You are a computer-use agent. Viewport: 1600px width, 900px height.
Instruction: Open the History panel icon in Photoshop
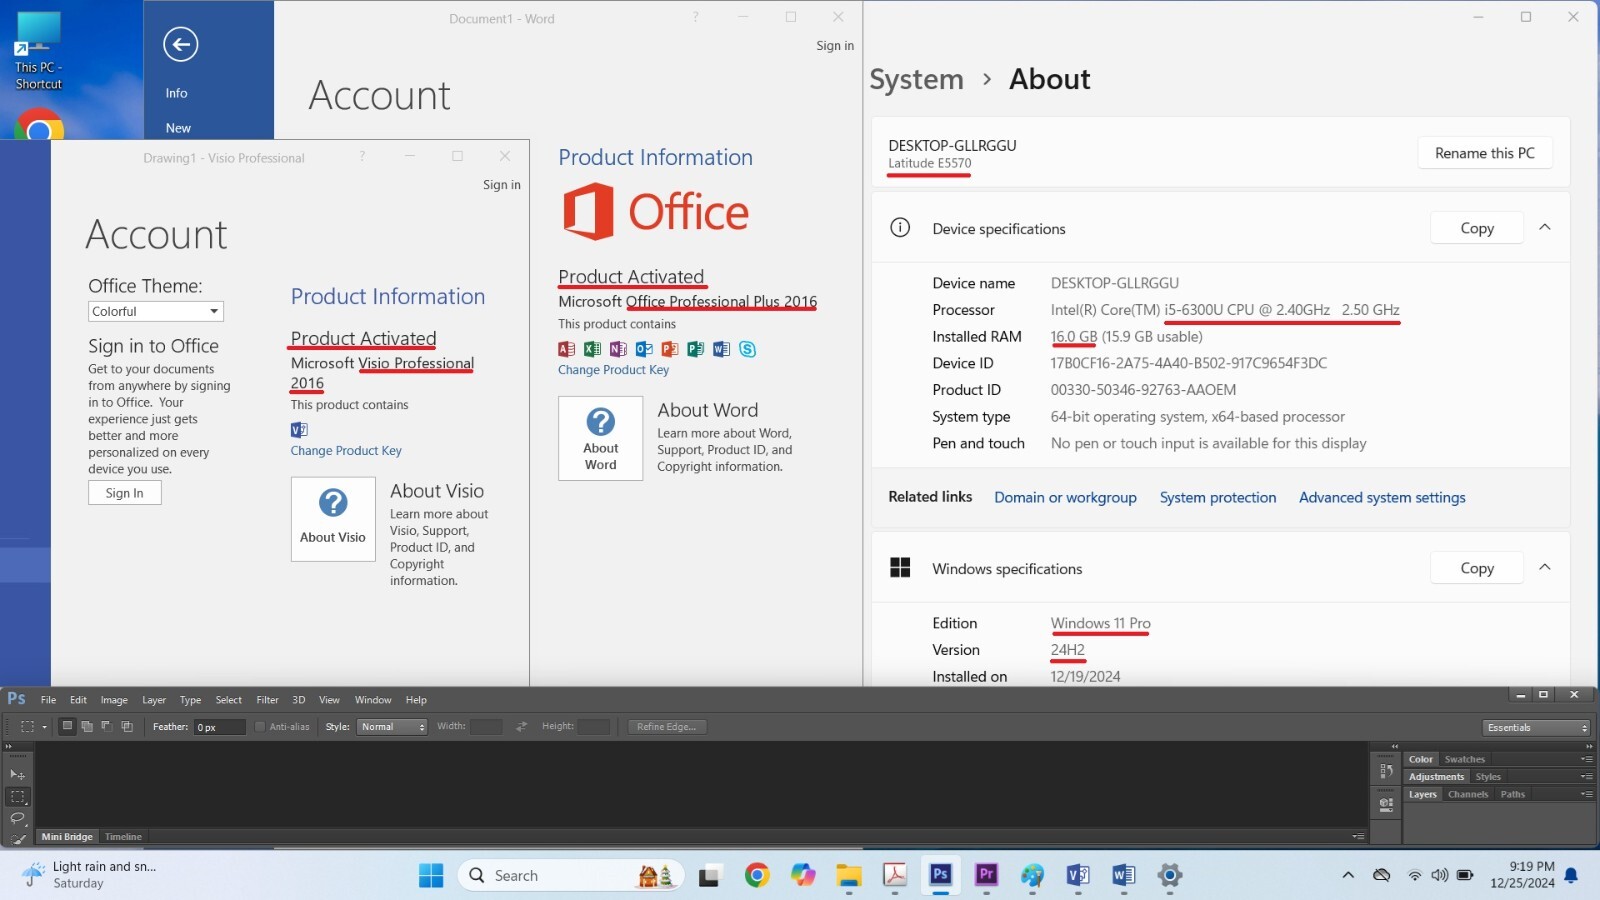(1386, 771)
